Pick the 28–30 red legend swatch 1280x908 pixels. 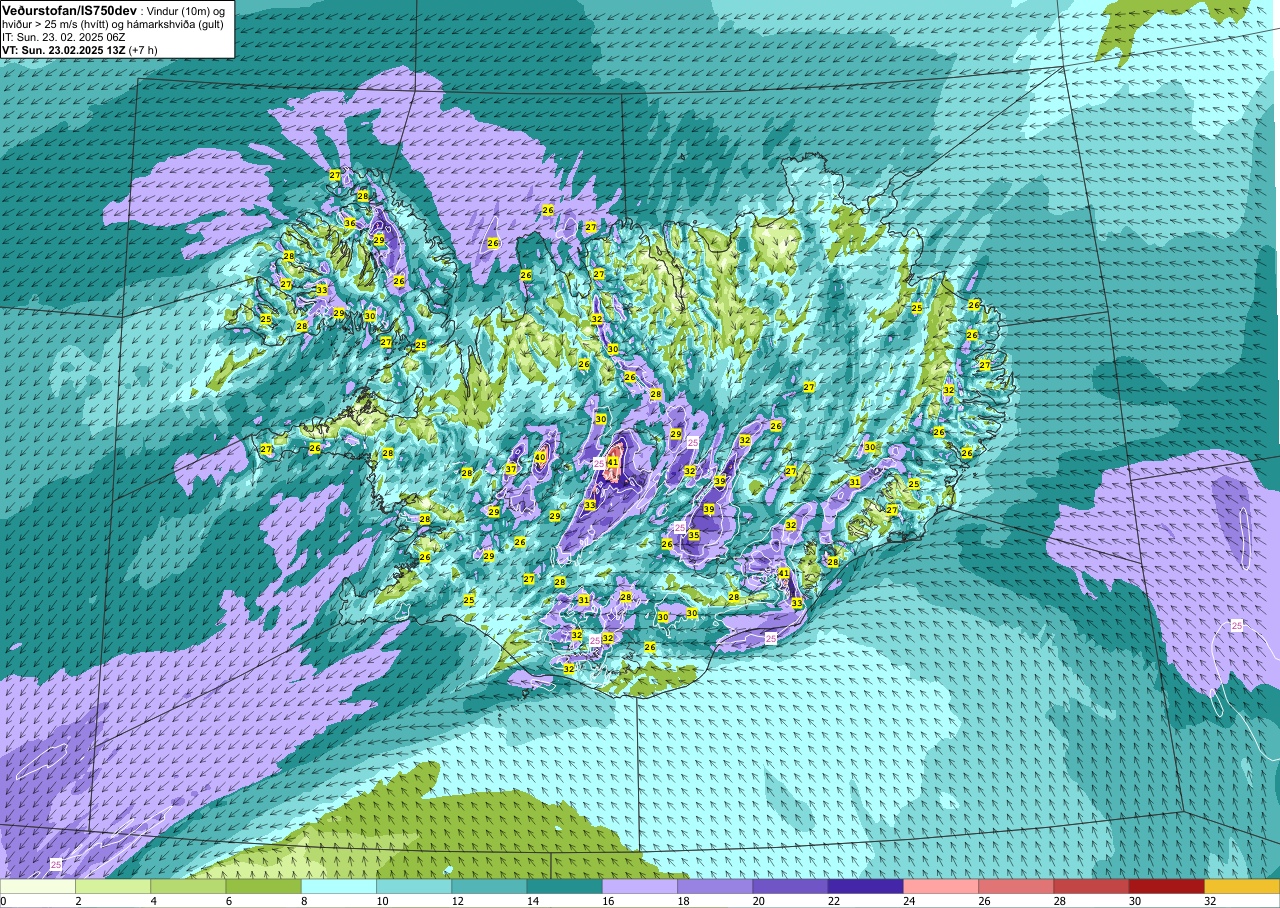1091,886
